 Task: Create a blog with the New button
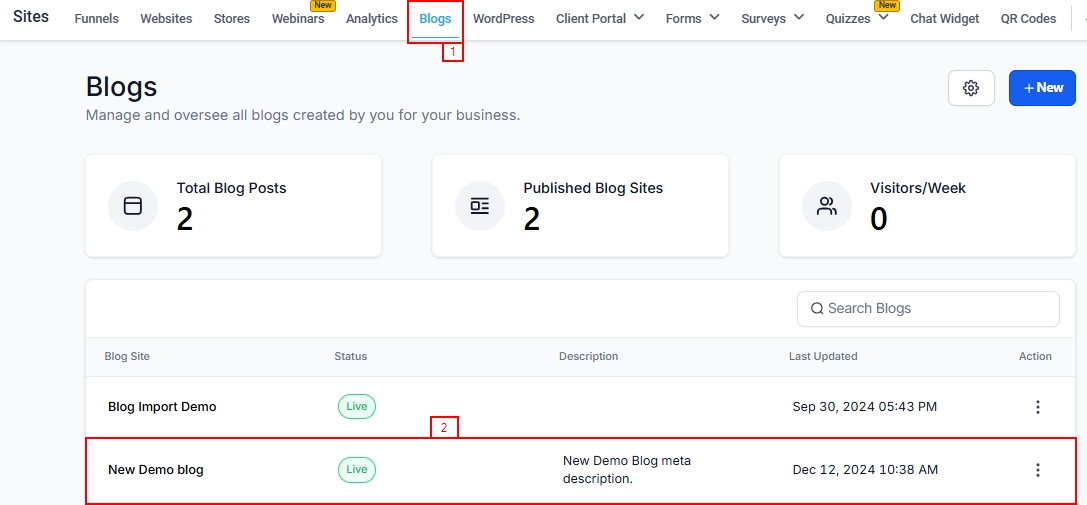1042,88
